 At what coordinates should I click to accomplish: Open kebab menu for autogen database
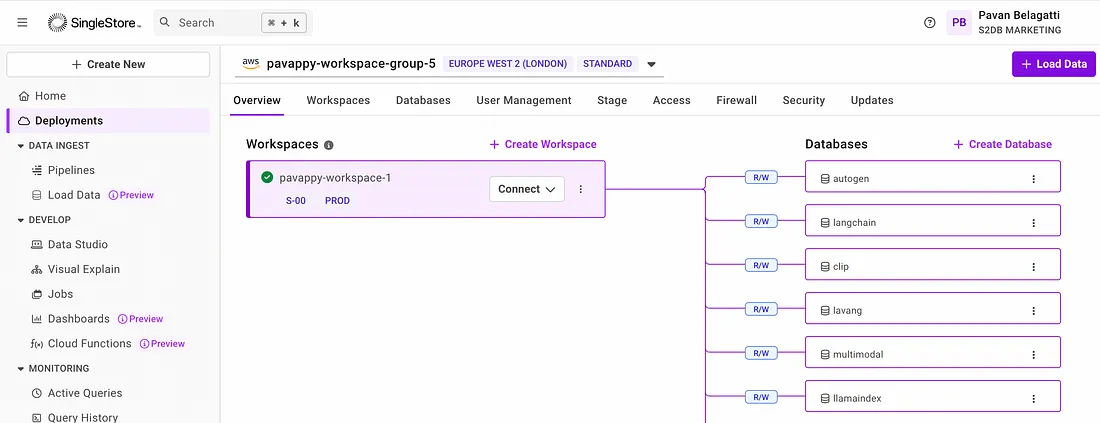(1033, 179)
